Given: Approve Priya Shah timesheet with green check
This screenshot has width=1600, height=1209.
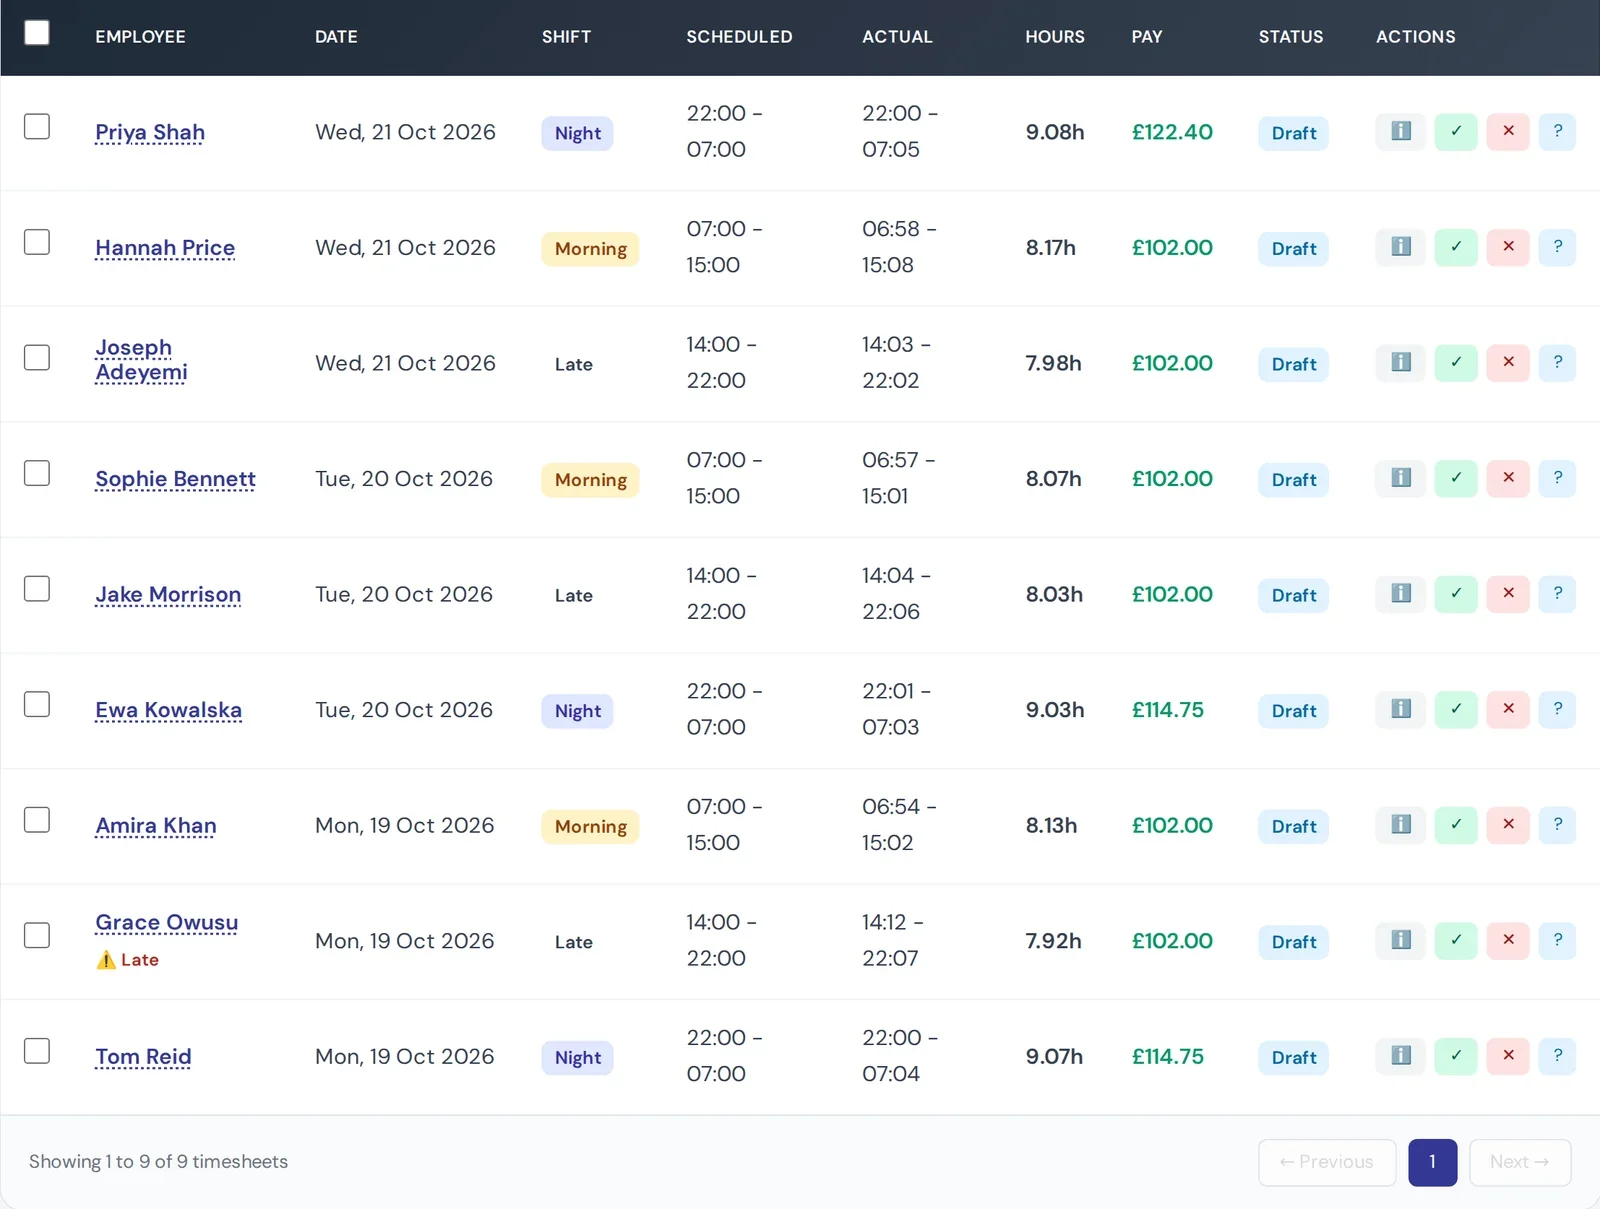Looking at the screenshot, I should pyautogui.click(x=1456, y=132).
